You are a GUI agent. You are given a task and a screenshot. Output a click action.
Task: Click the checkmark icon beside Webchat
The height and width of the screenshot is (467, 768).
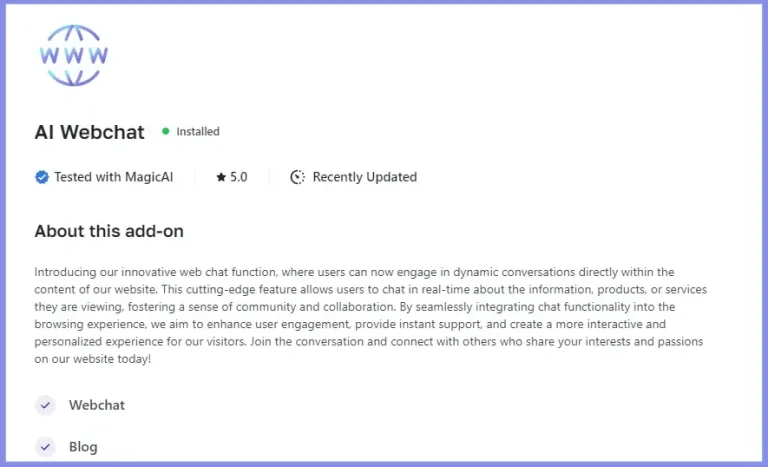point(45,405)
